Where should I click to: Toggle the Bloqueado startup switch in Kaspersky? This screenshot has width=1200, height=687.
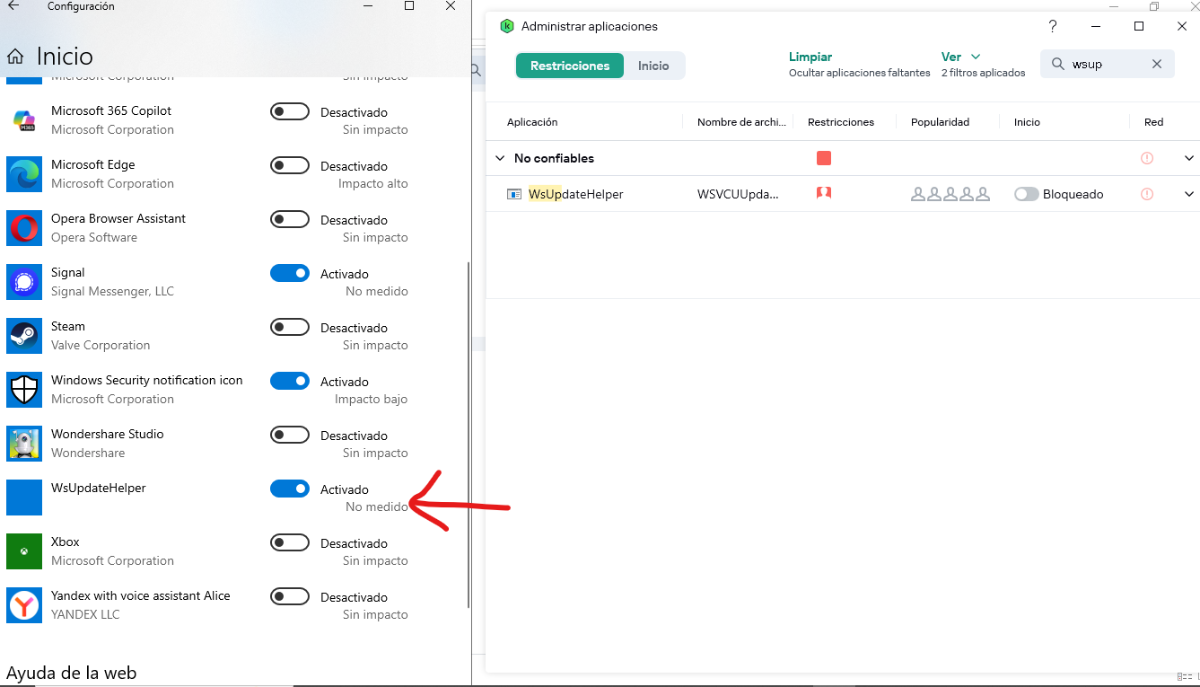coord(1026,194)
